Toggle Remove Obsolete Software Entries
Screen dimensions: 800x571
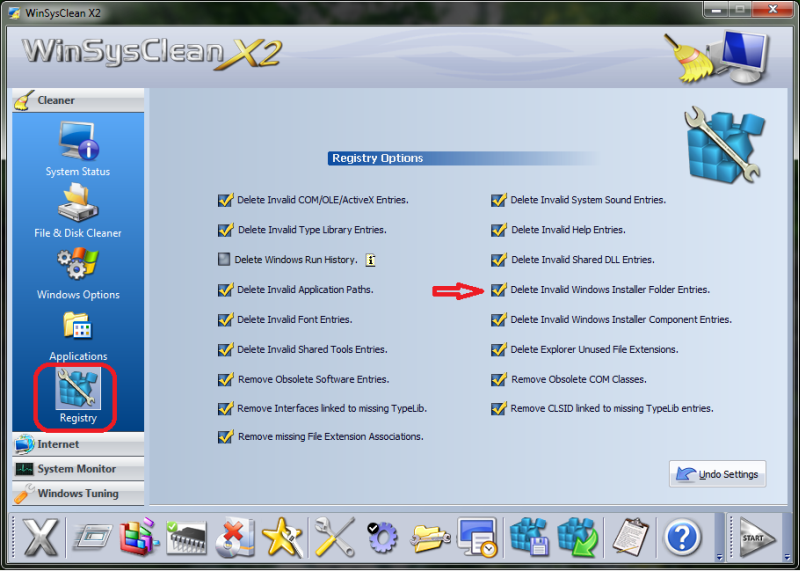point(225,380)
